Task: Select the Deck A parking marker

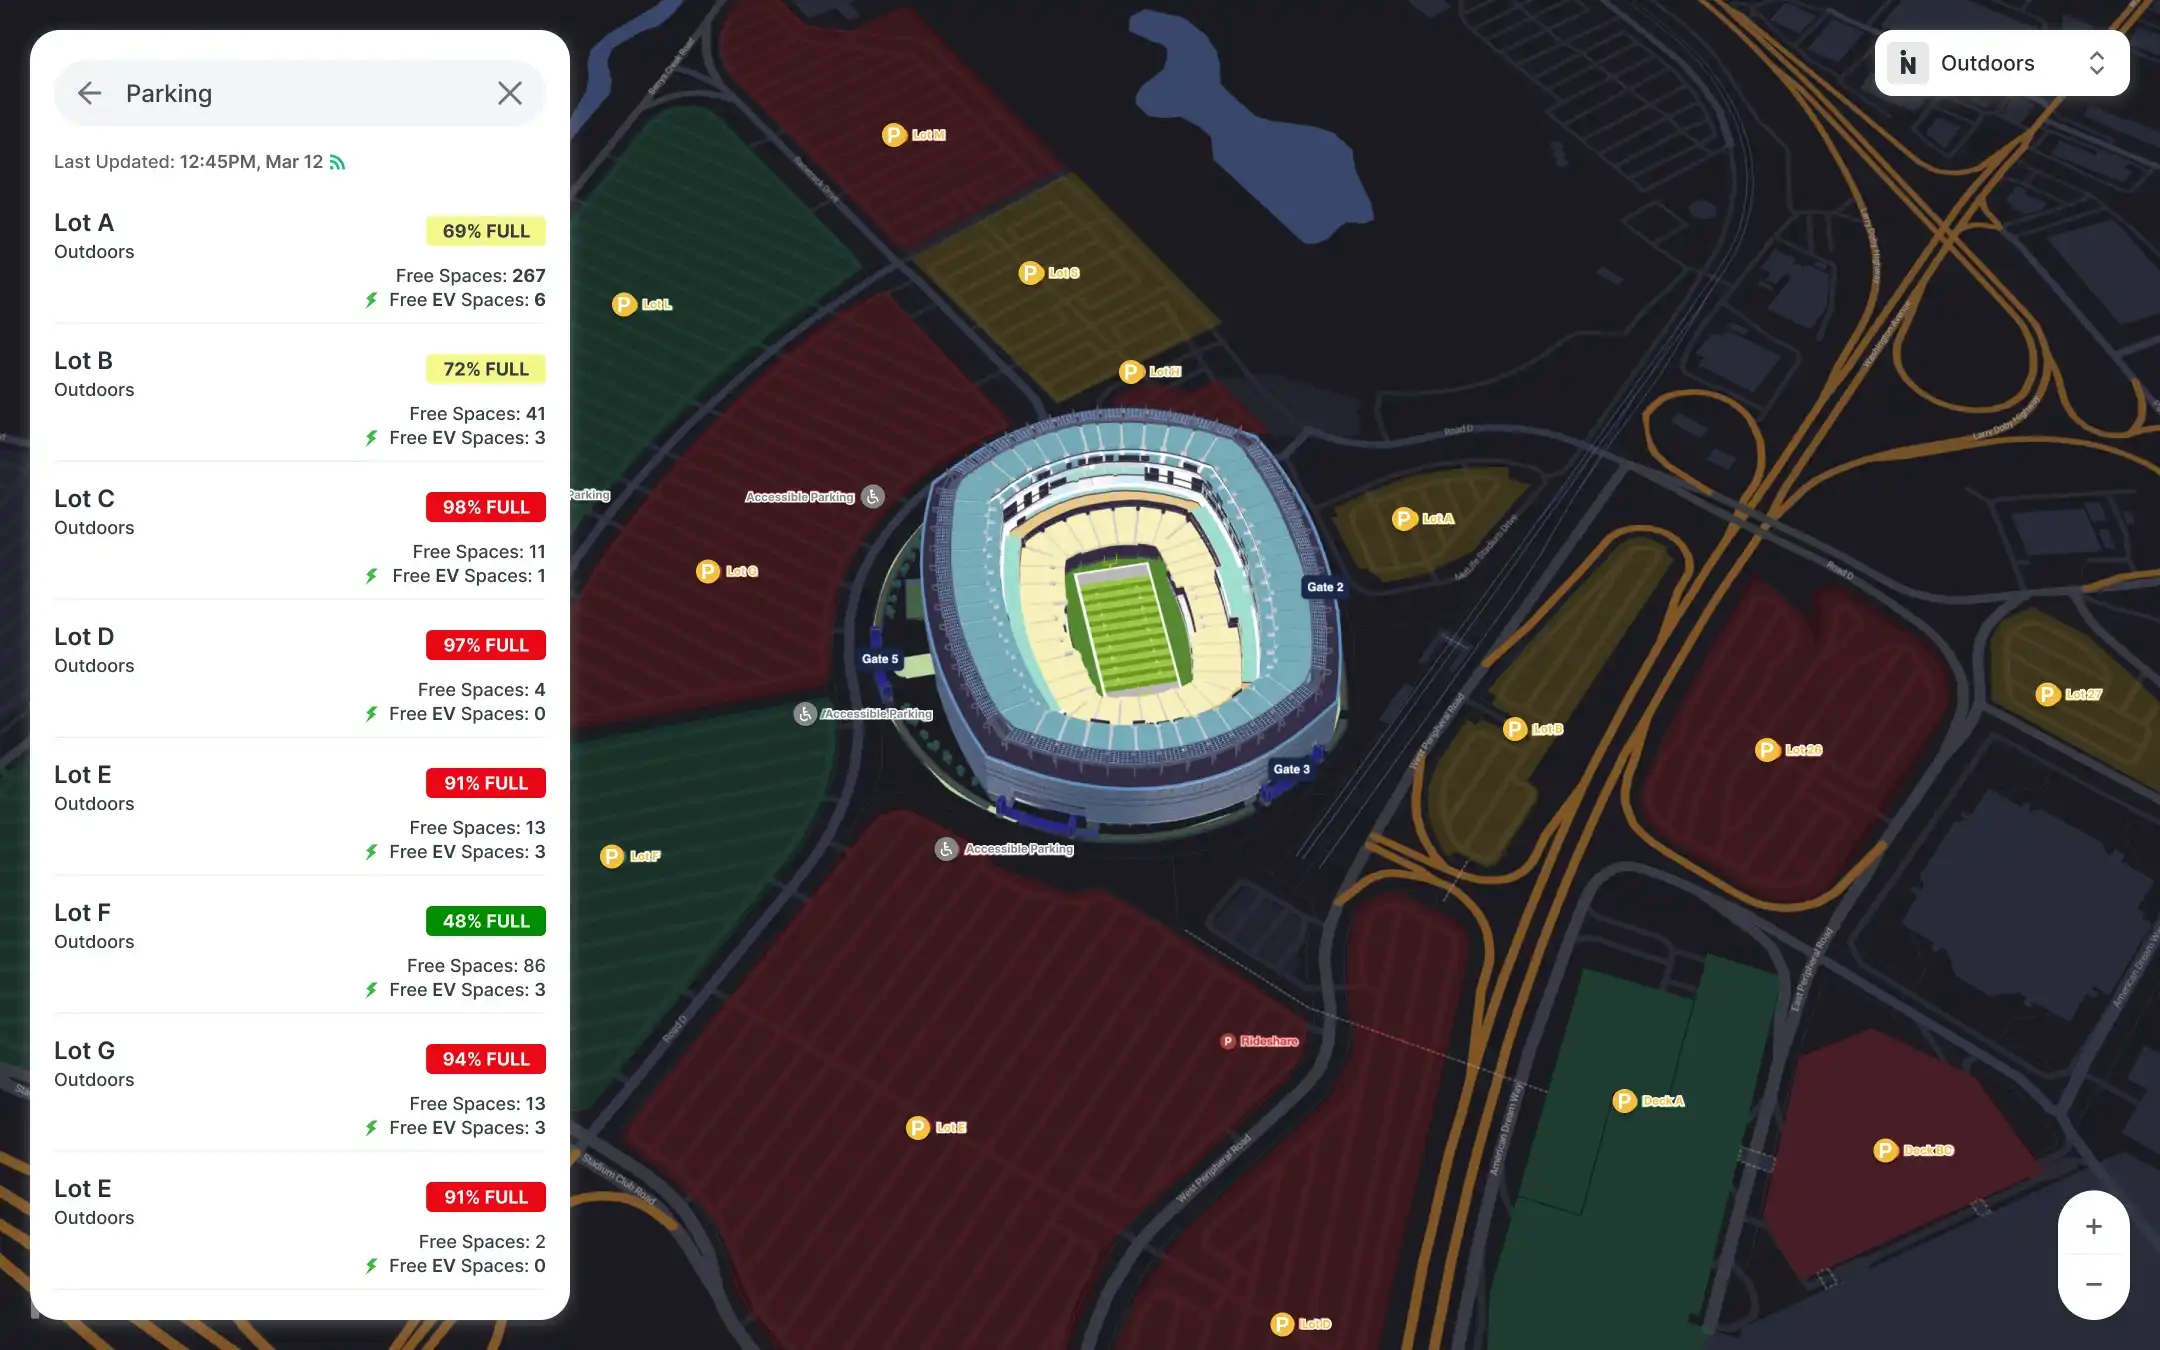Action: click(x=1624, y=1101)
